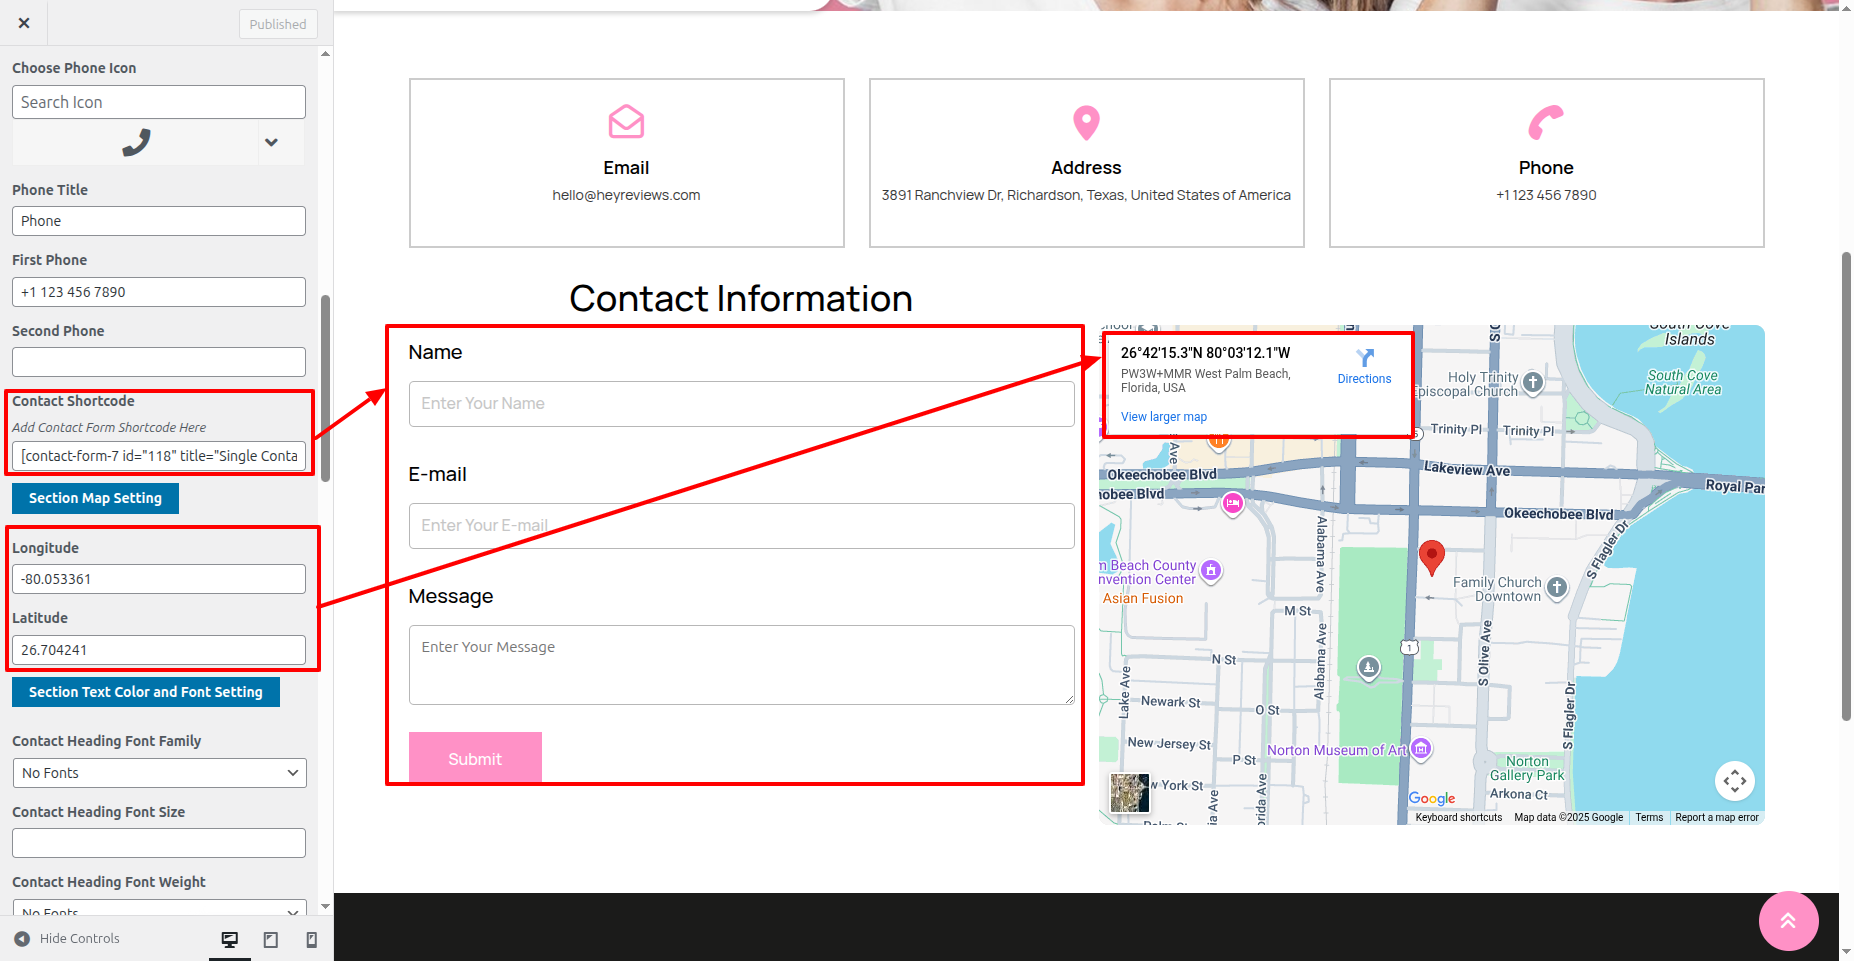Image resolution: width=1854 pixels, height=961 pixels.
Task: Open Section Text Color and Font Setting
Action: pyautogui.click(x=146, y=692)
